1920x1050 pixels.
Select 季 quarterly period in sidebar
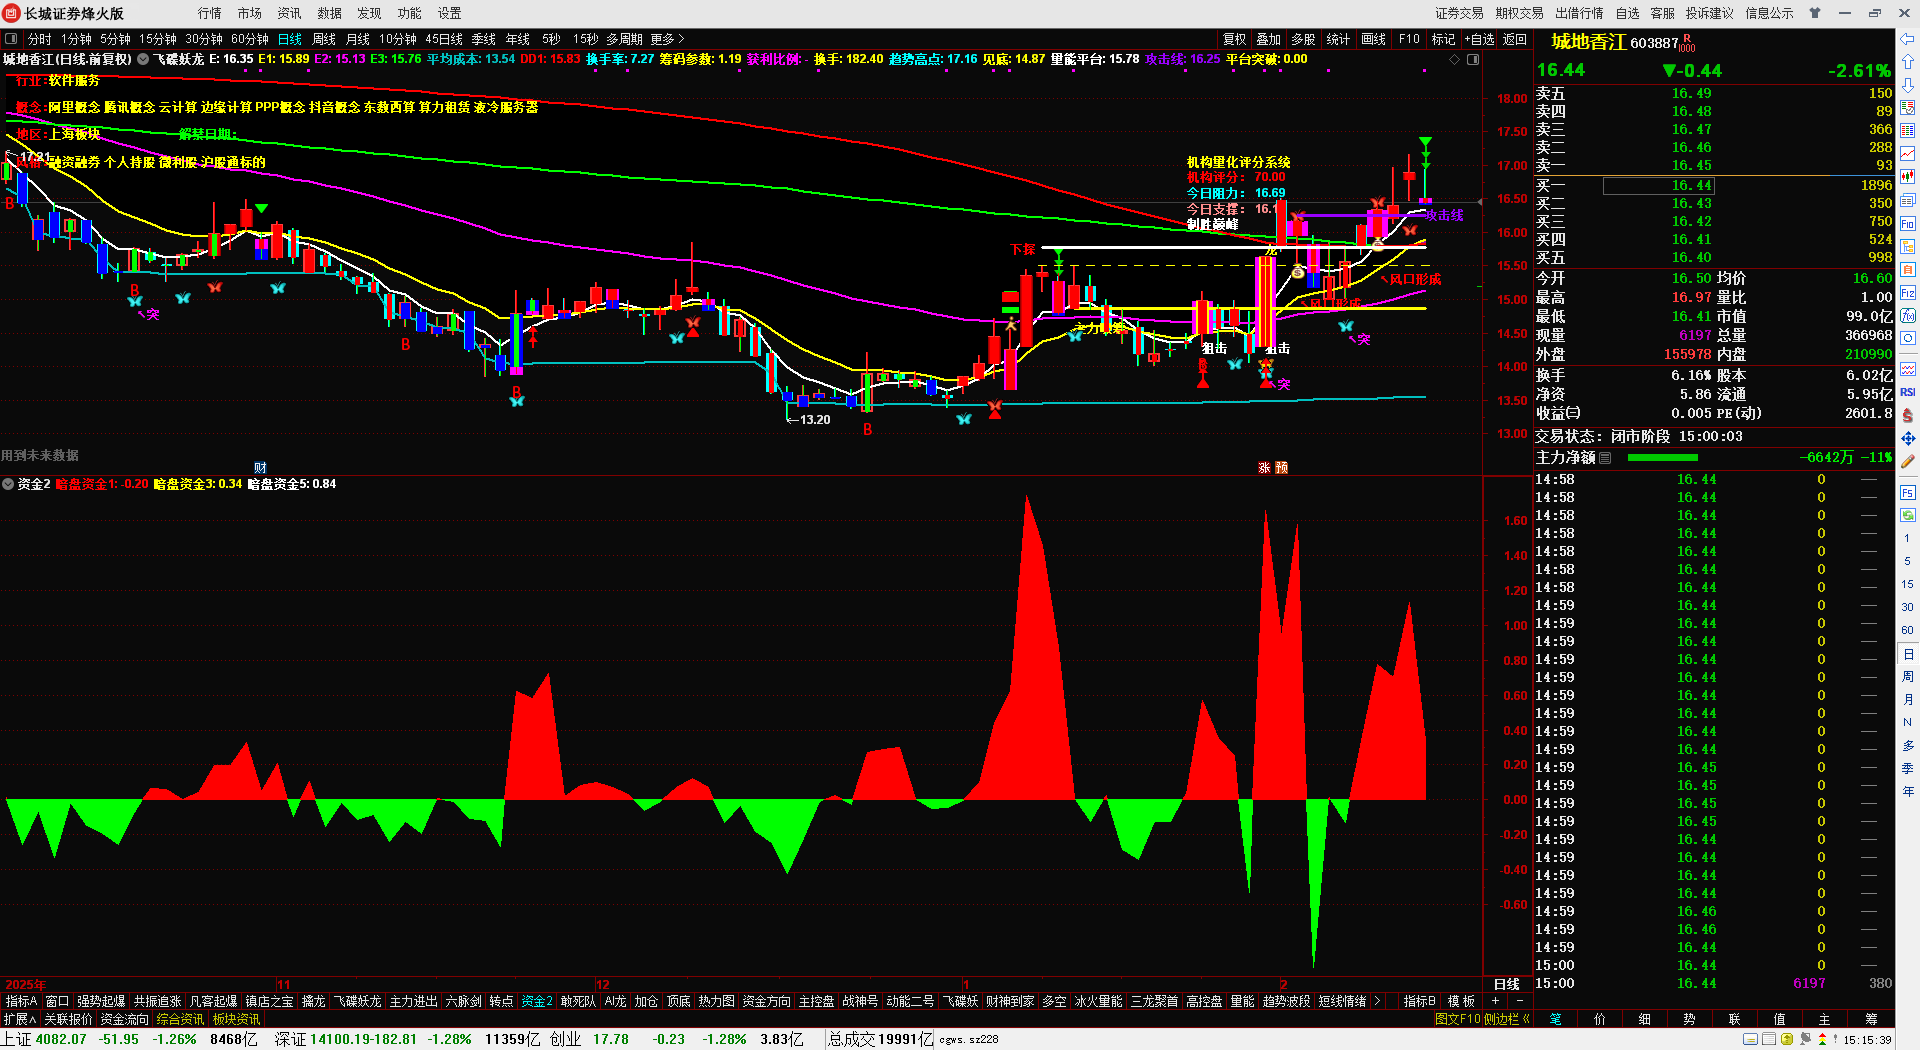[1907, 768]
